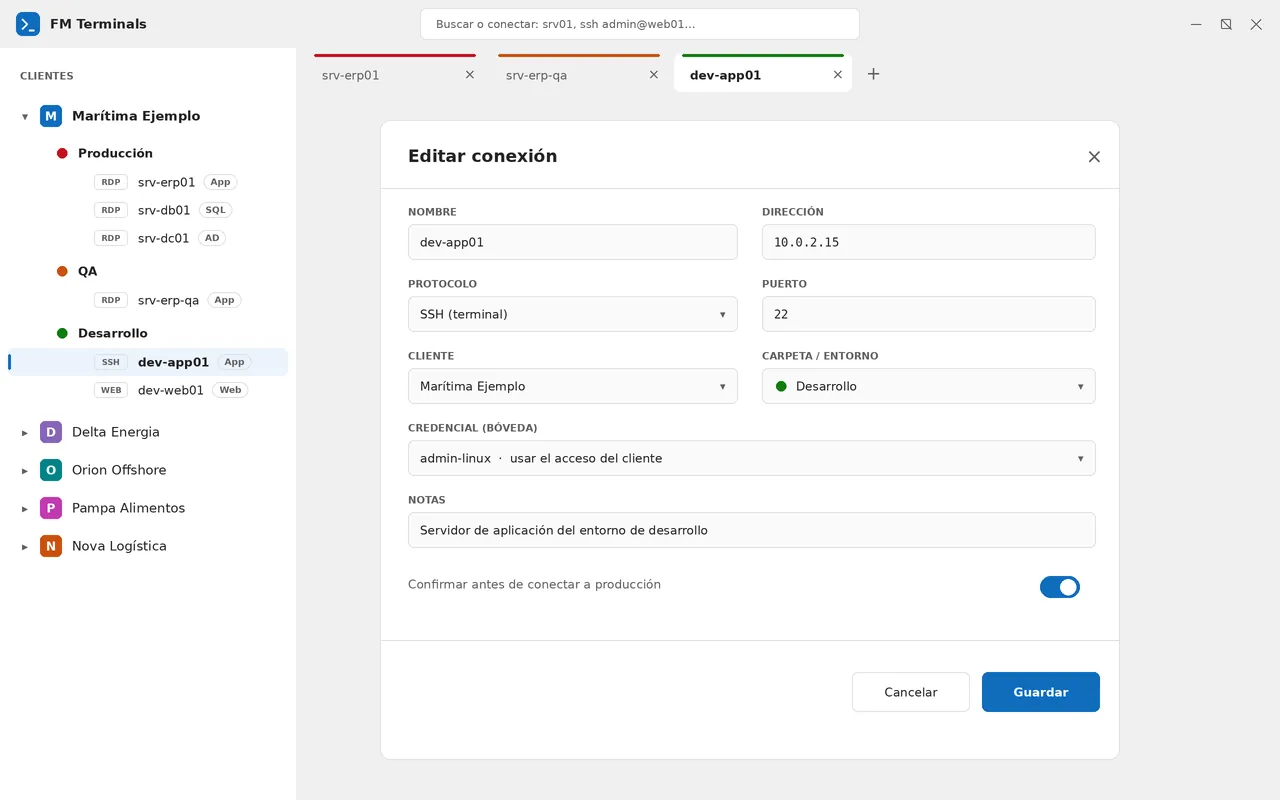Close the srv-erp-qa tab

click(x=654, y=75)
